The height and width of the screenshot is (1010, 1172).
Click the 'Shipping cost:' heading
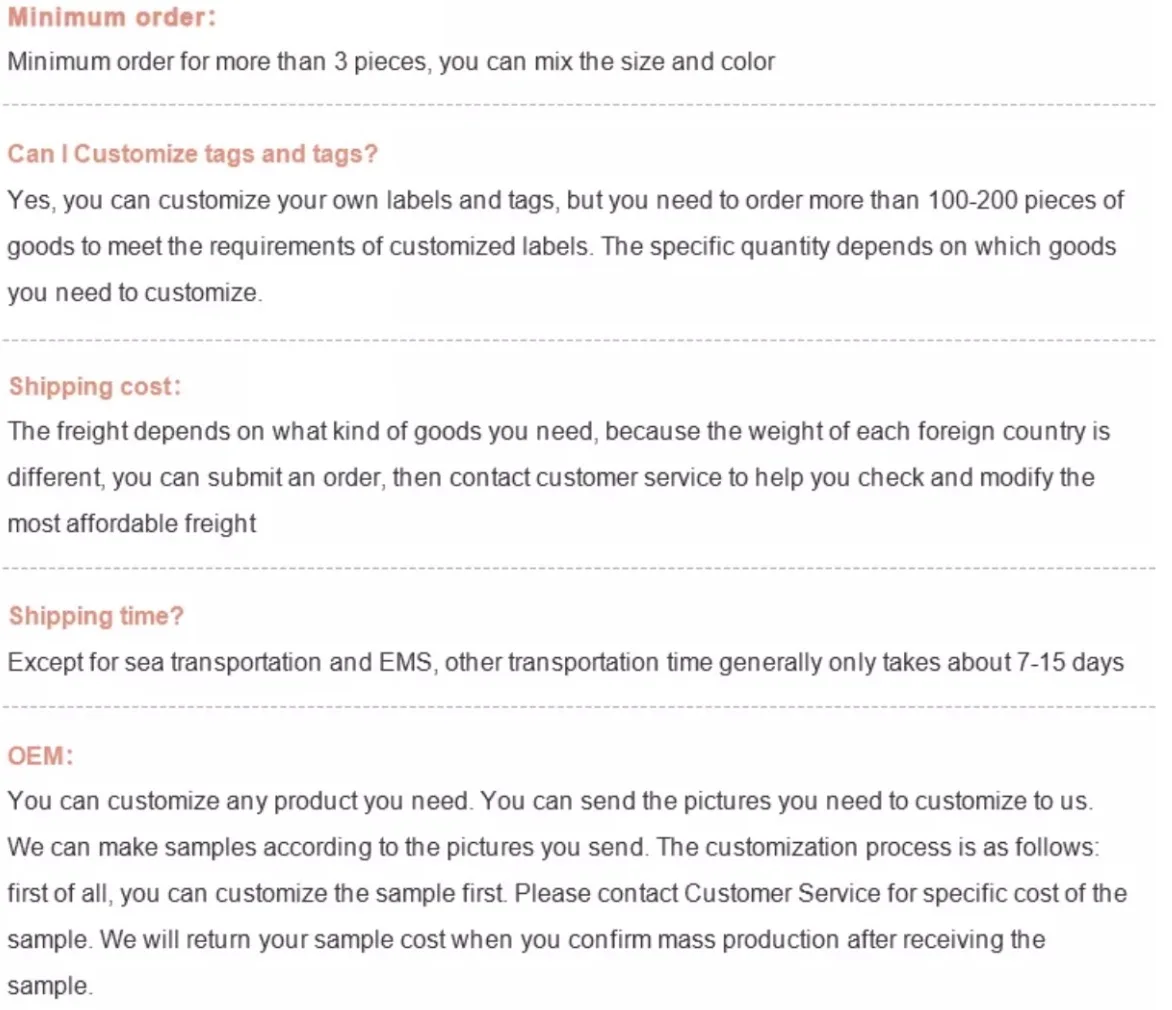click(x=95, y=387)
